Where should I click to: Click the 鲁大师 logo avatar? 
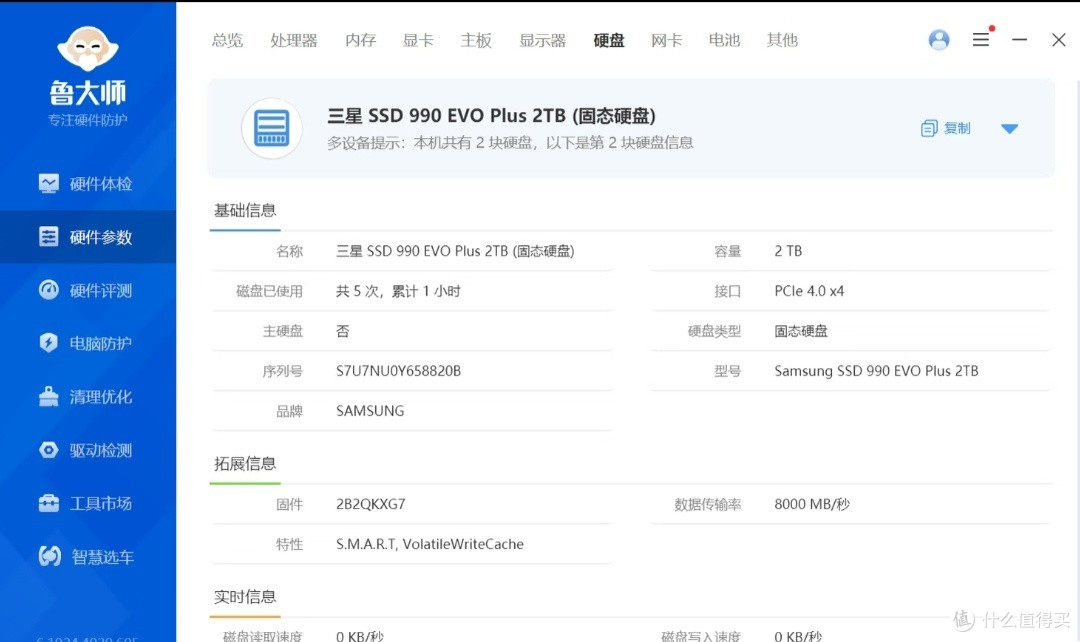click(x=87, y=49)
